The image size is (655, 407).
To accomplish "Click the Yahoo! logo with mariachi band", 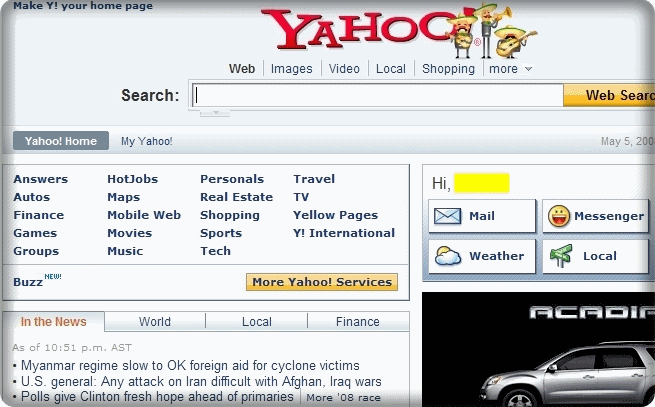I will tap(399, 31).
